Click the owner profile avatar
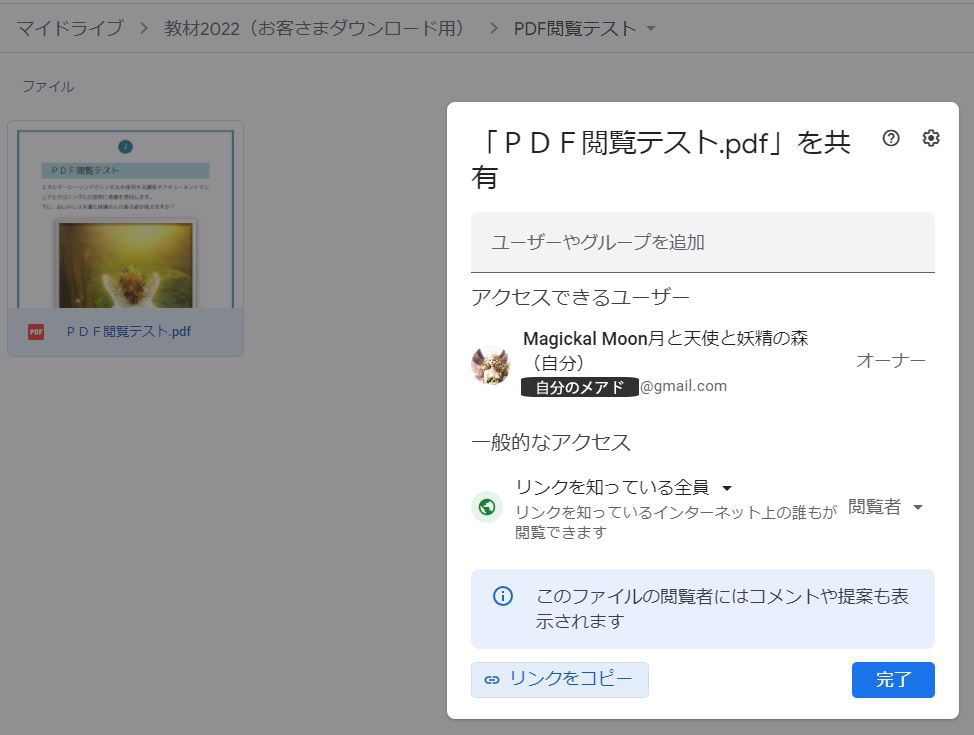The height and width of the screenshot is (735, 974). [491, 365]
